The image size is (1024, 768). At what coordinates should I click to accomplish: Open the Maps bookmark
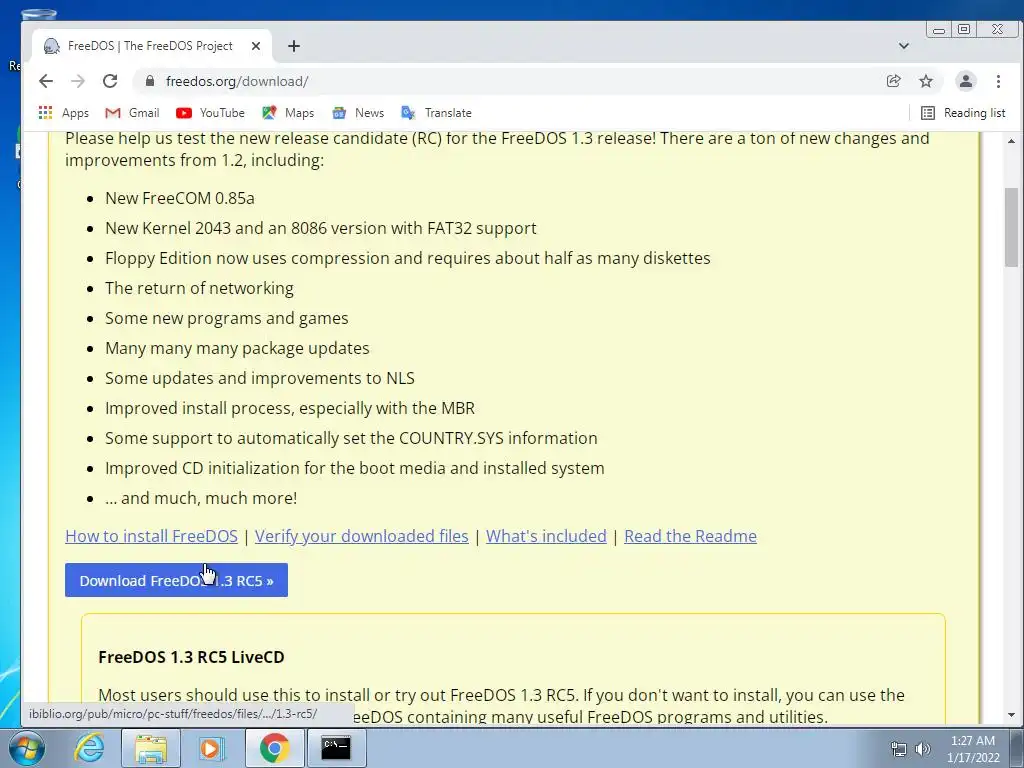tap(288, 113)
